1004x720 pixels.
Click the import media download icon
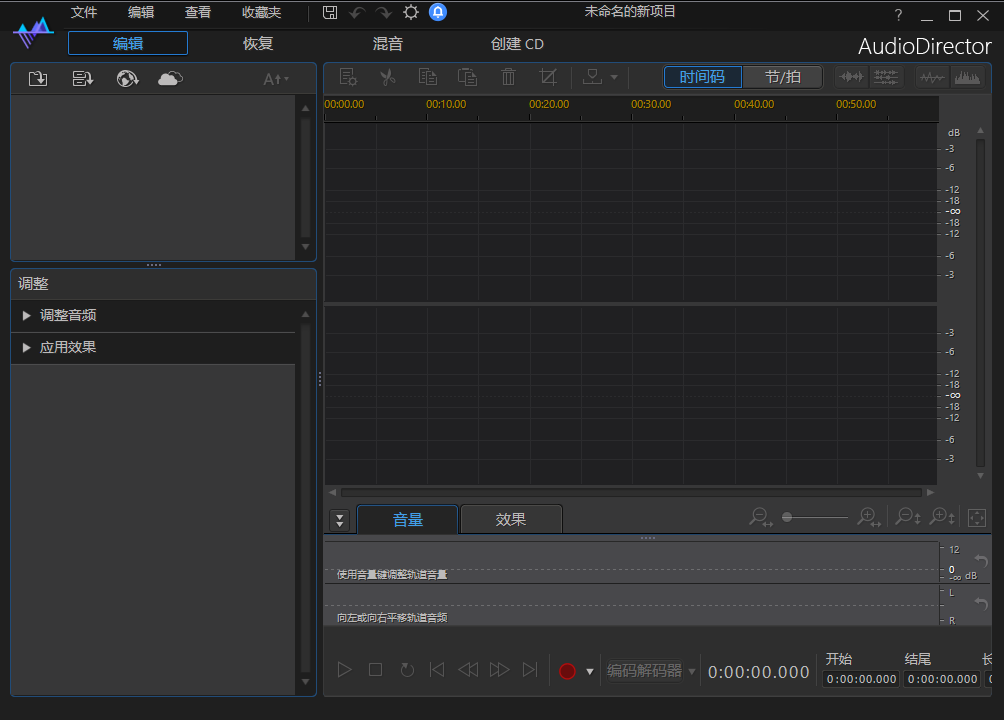tap(83, 79)
